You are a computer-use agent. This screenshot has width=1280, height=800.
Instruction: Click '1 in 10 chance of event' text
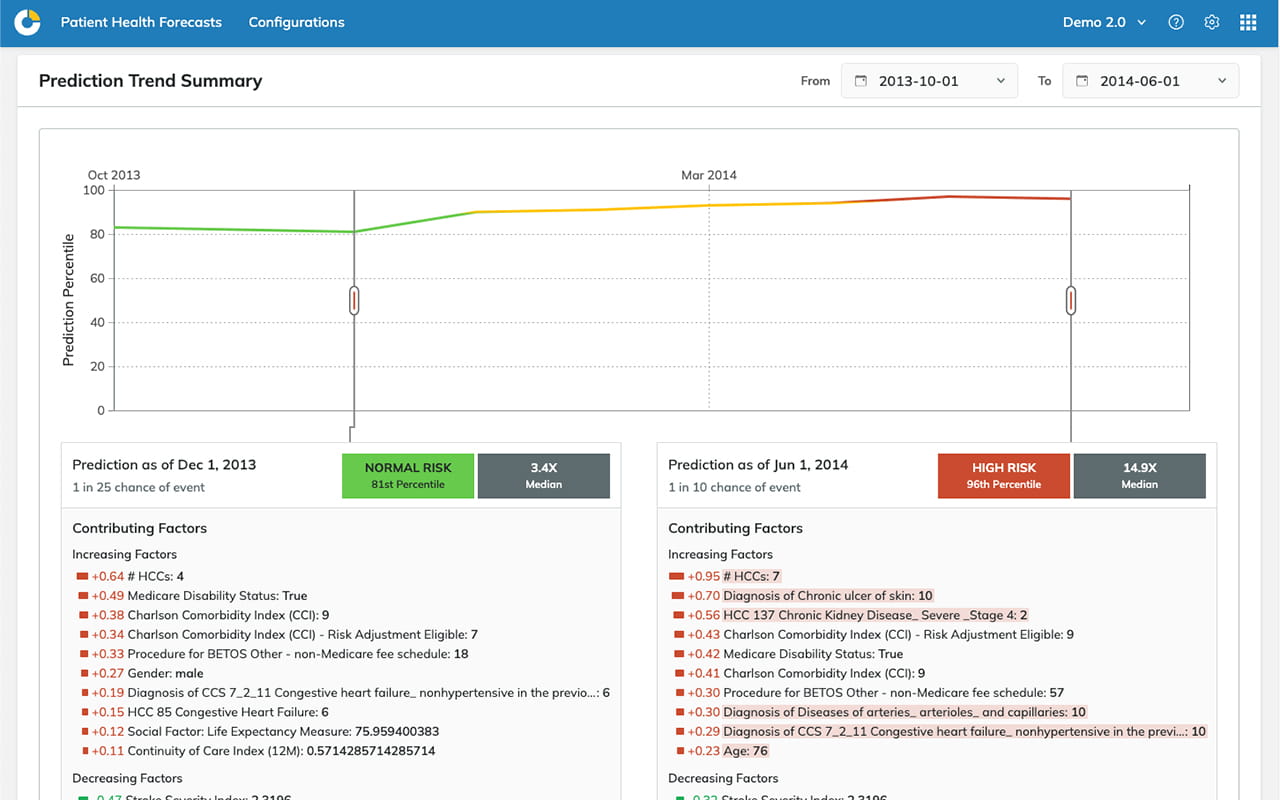tap(735, 488)
